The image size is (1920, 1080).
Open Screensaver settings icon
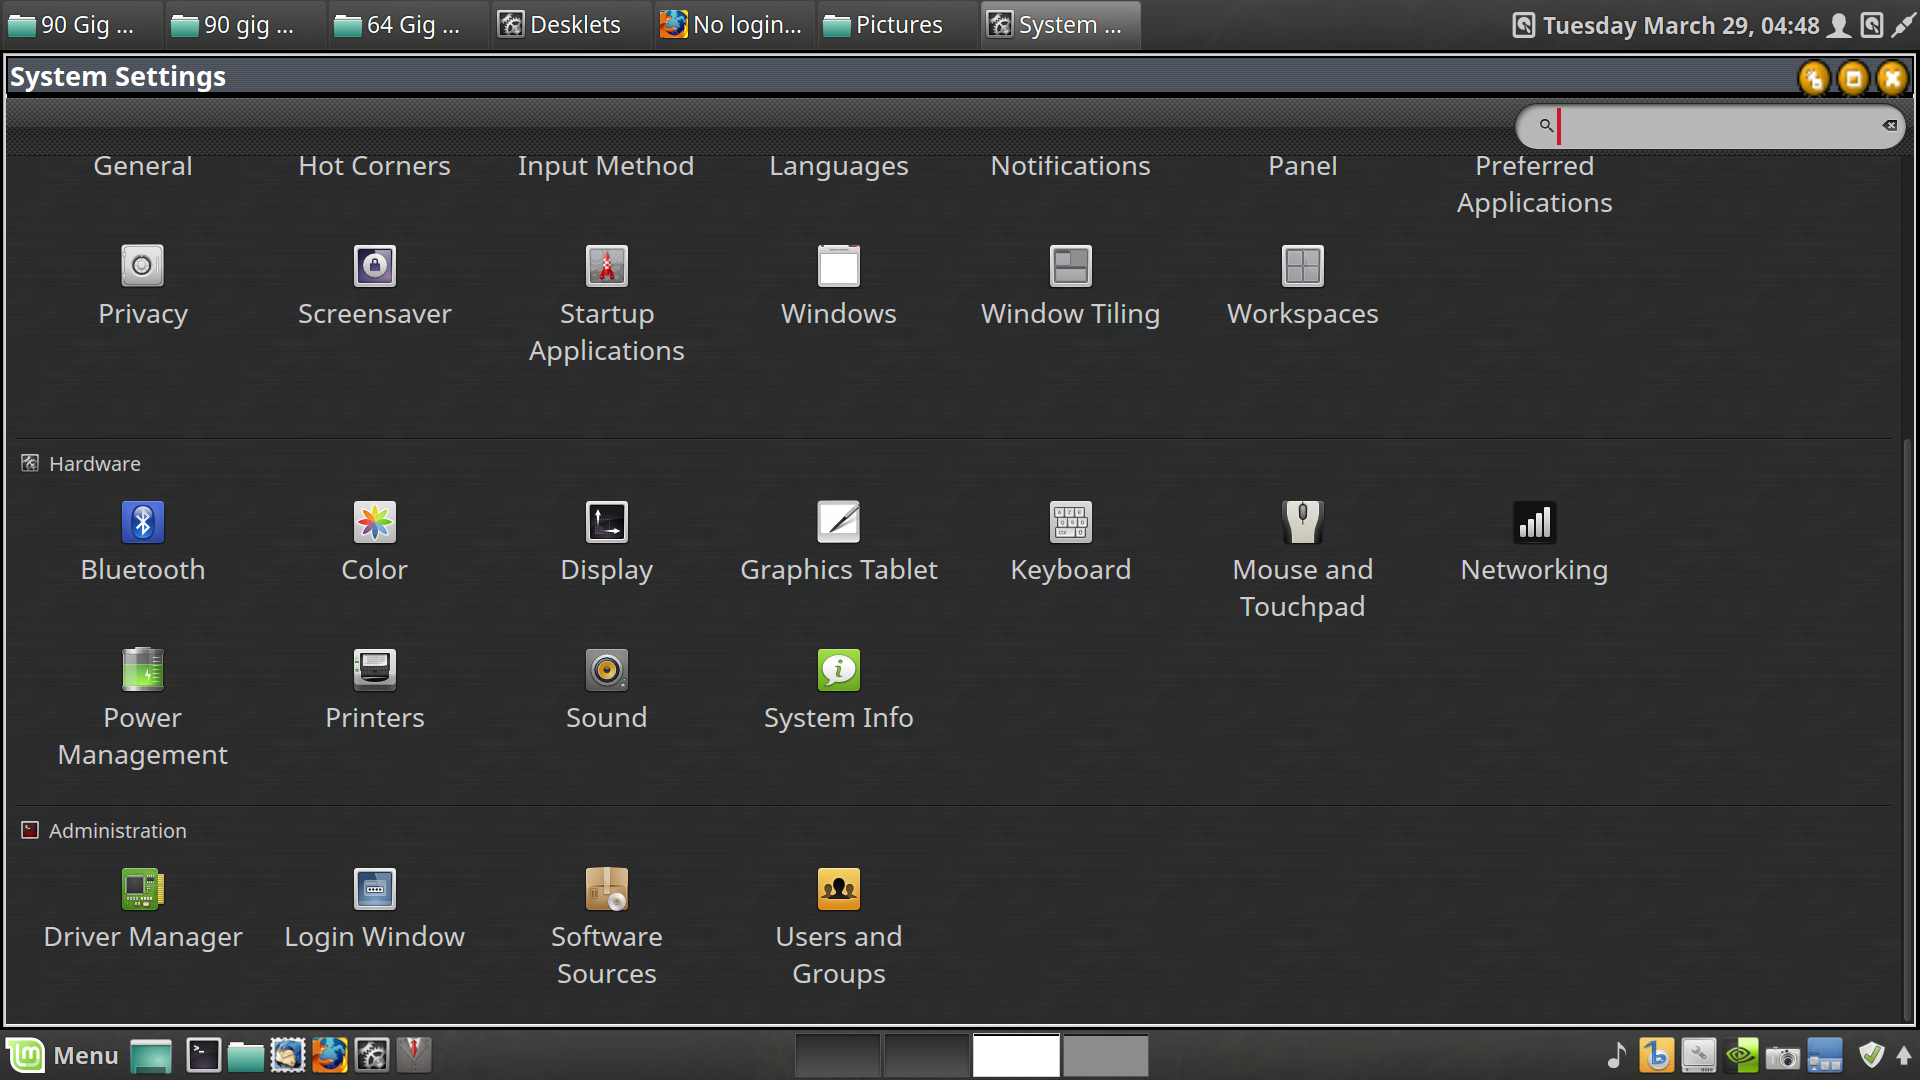(375, 266)
